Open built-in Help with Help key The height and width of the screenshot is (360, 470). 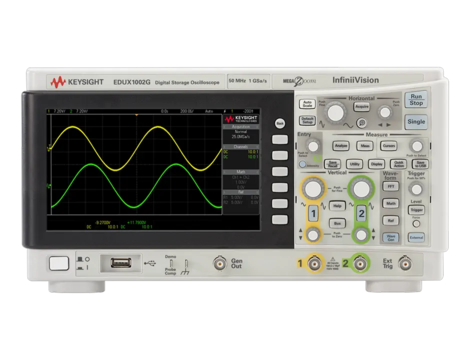pos(337,206)
